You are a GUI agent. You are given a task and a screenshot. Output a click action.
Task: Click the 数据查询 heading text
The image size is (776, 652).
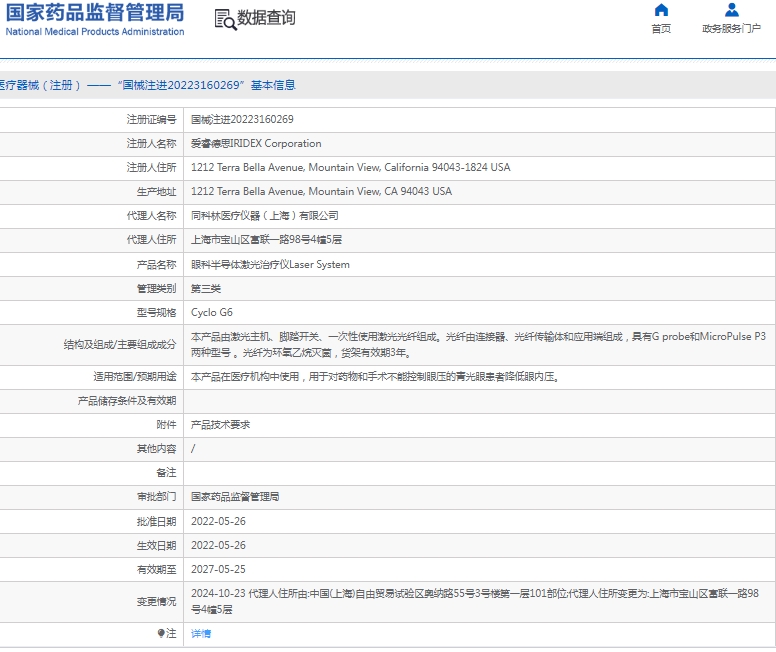click(266, 18)
